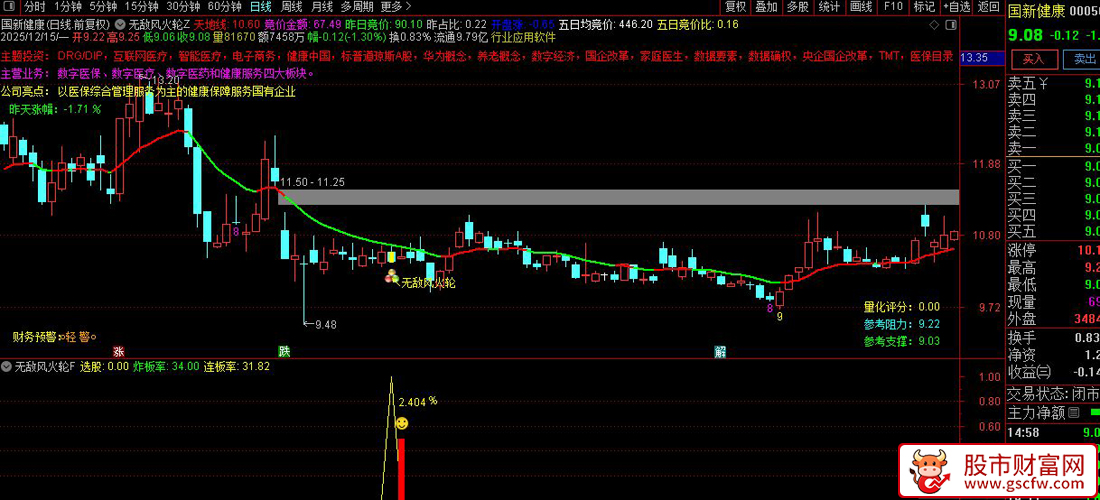Click the 解 event marker on the time axis
Screen dimensions: 1100x500
tap(720, 351)
